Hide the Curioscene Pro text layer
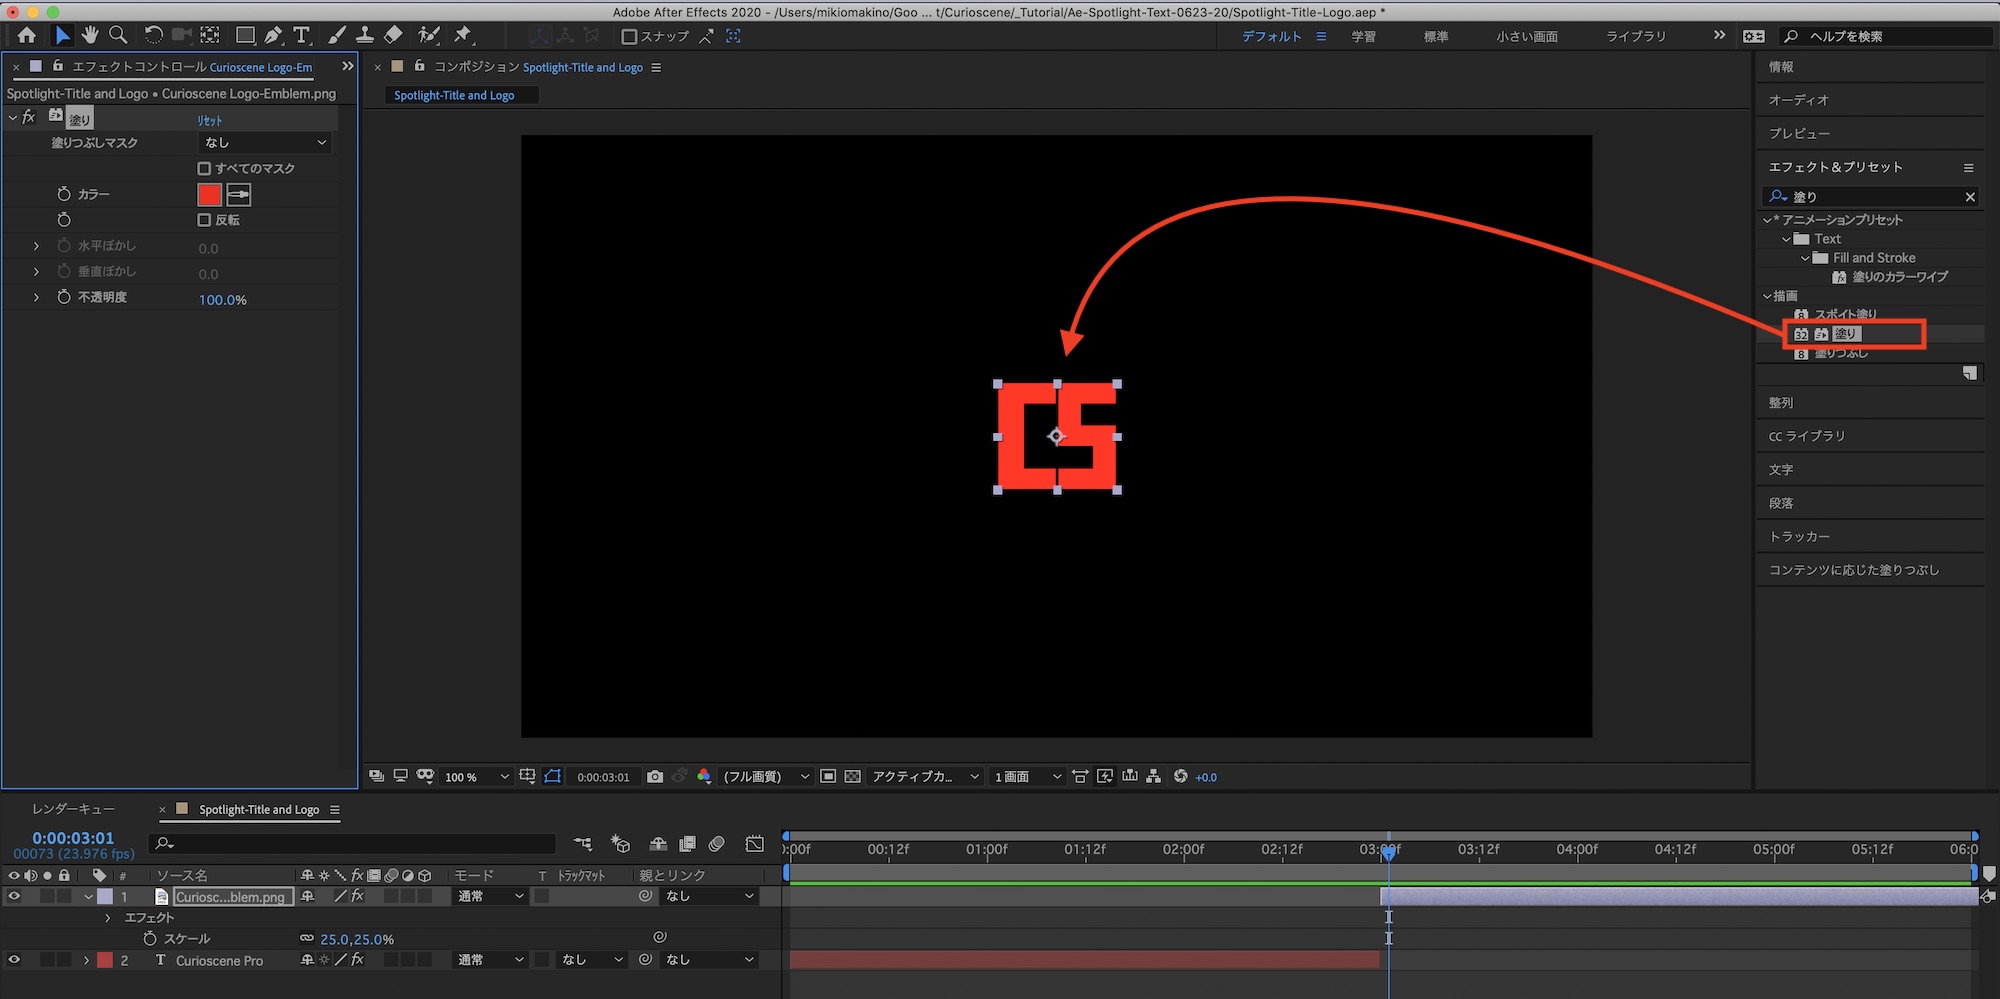Image resolution: width=2000 pixels, height=999 pixels. click(x=14, y=960)
